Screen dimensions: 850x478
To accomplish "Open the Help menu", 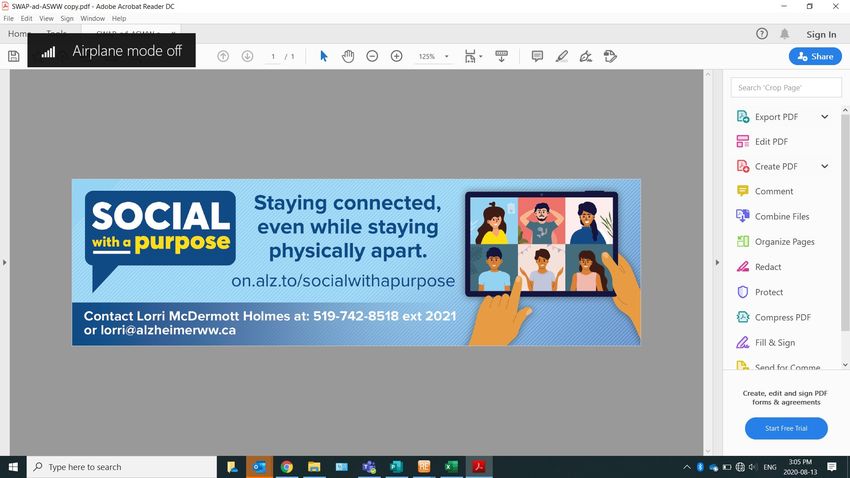I will point(119,18).
